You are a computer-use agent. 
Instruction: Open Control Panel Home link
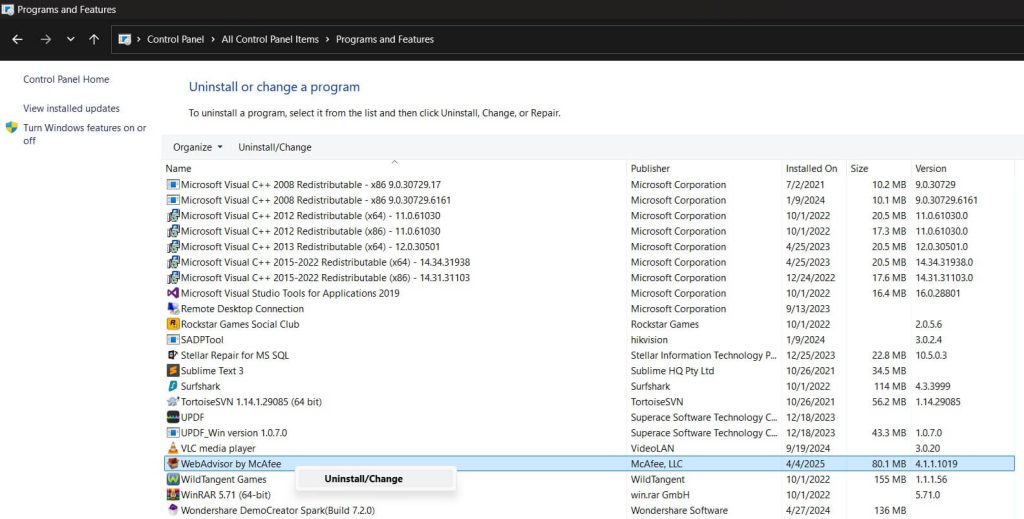pos(66,79)
